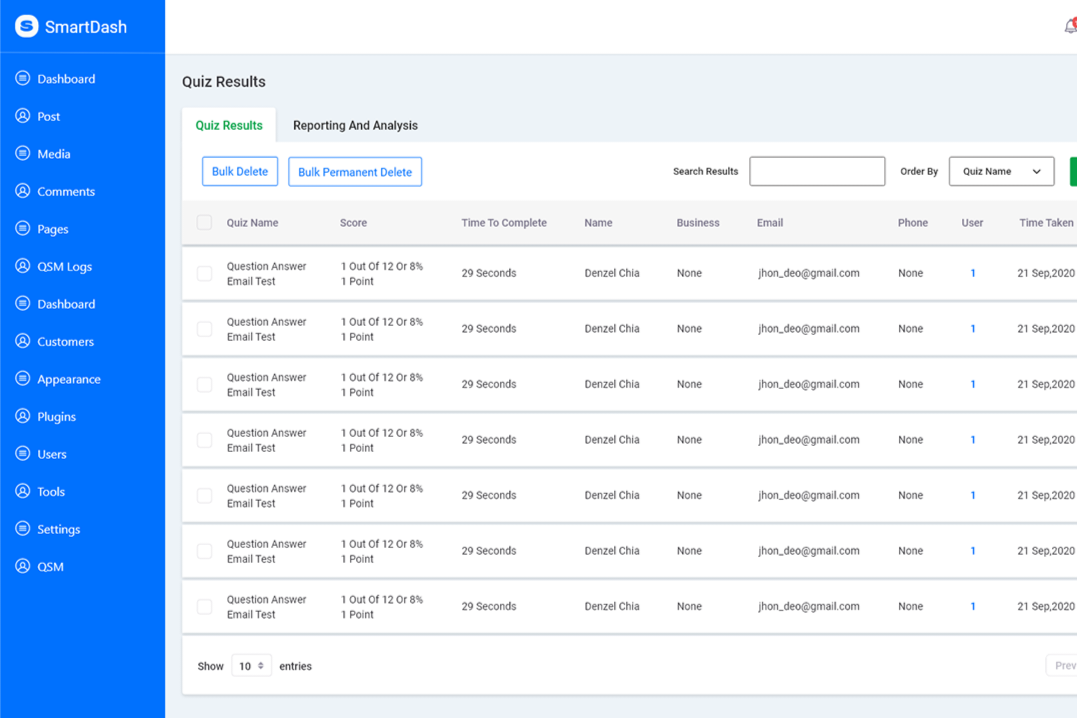Check the first quiz result row checkbox
The height and width of the screenshot is (718, 1077).
(x=204, y=273)
